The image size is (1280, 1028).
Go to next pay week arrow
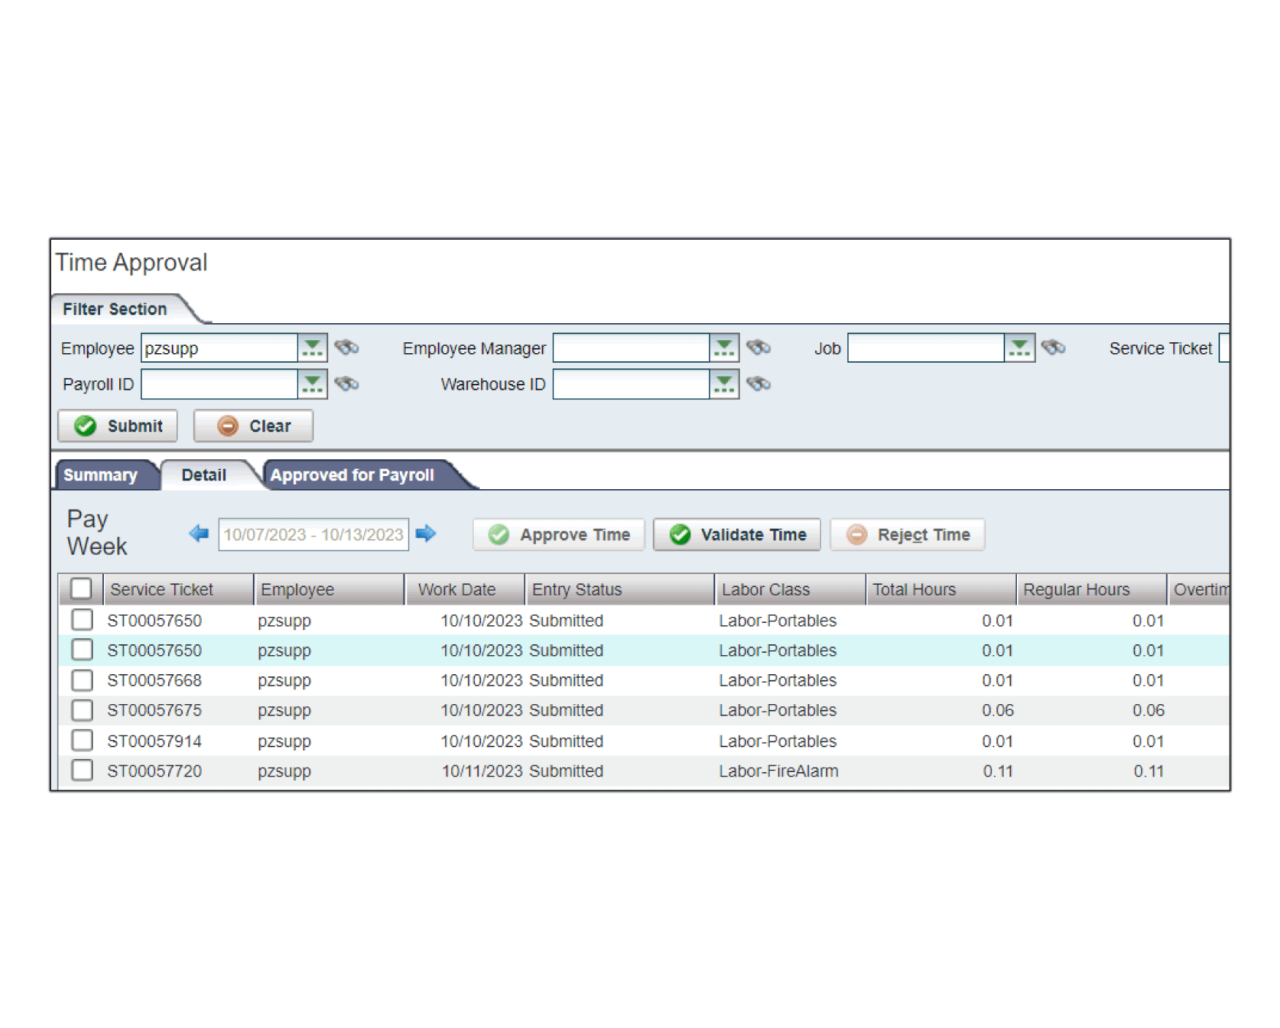click(426, 534)
